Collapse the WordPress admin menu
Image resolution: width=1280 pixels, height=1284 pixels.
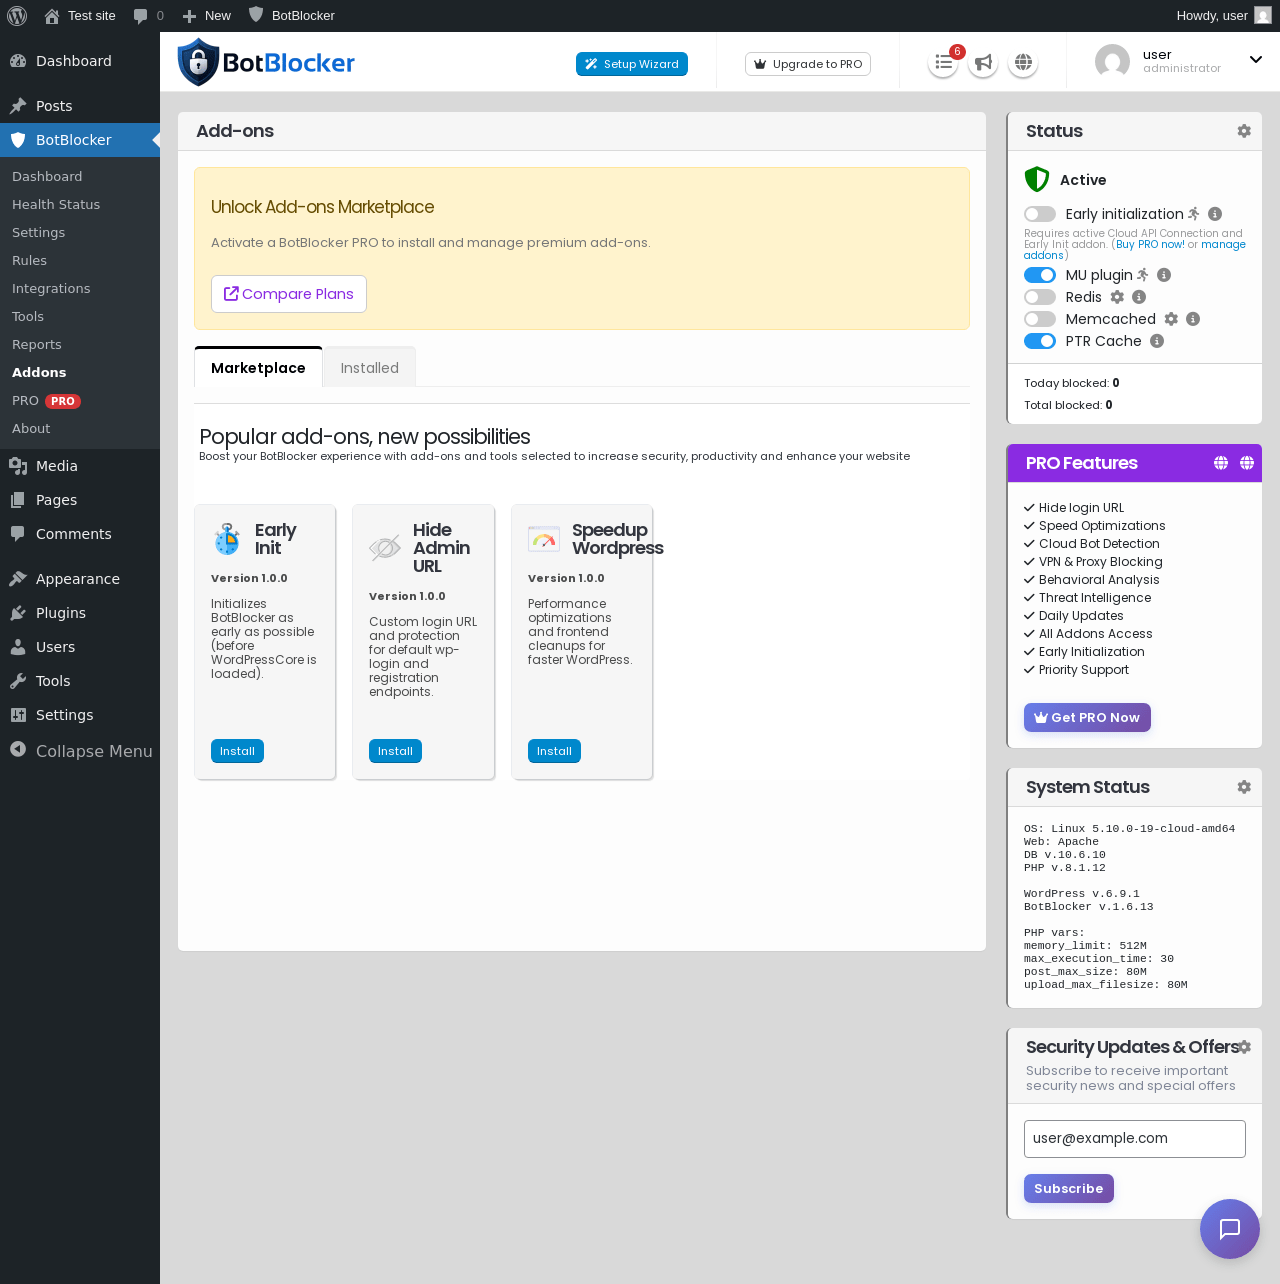click(x=80, y=751)
